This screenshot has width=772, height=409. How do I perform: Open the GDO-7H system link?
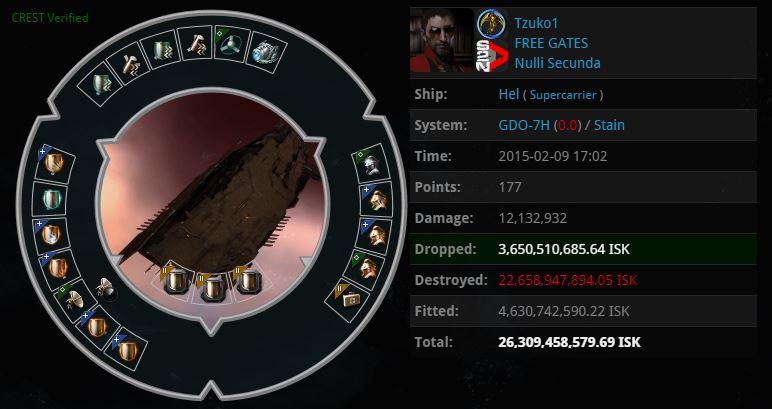tap(524, 125)
